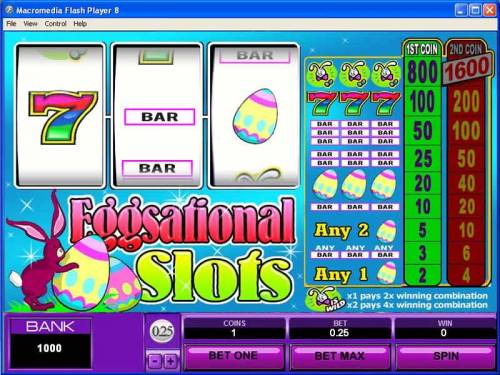
Task: Click the Easter egg on third reel
Action: (255, 116)
